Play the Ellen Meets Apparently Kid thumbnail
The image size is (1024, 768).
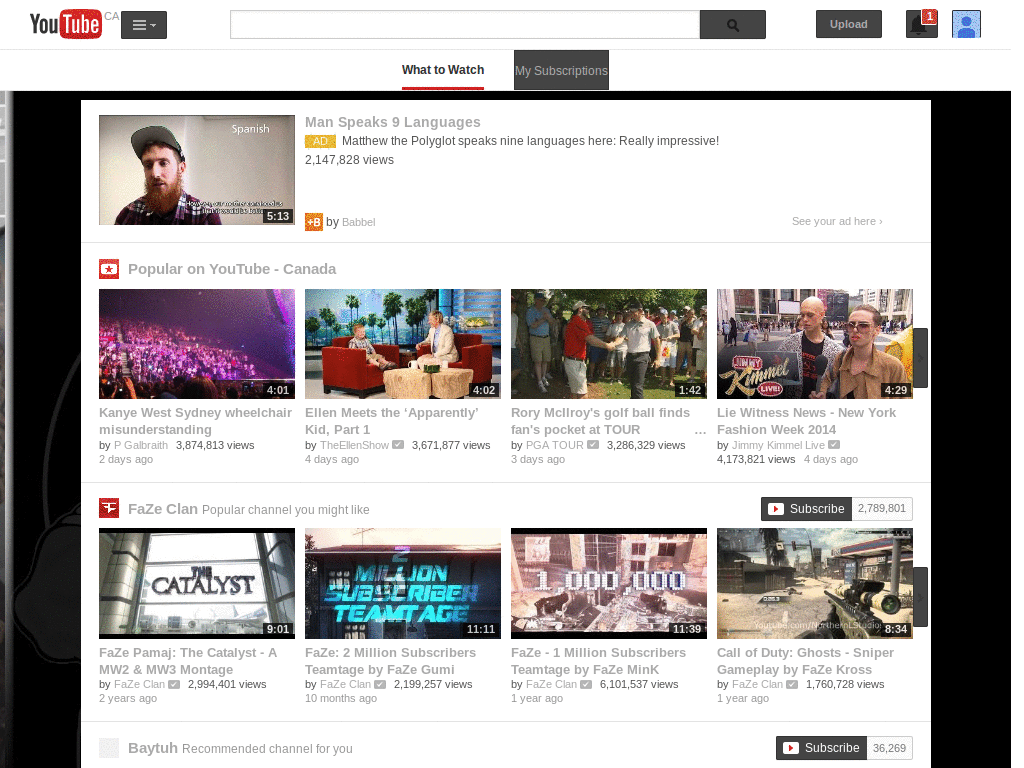pos(403,344)
